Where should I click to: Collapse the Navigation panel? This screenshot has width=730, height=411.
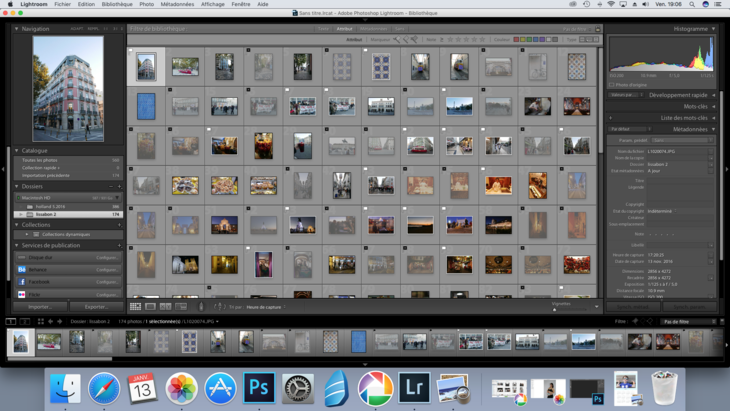[17, 29]
